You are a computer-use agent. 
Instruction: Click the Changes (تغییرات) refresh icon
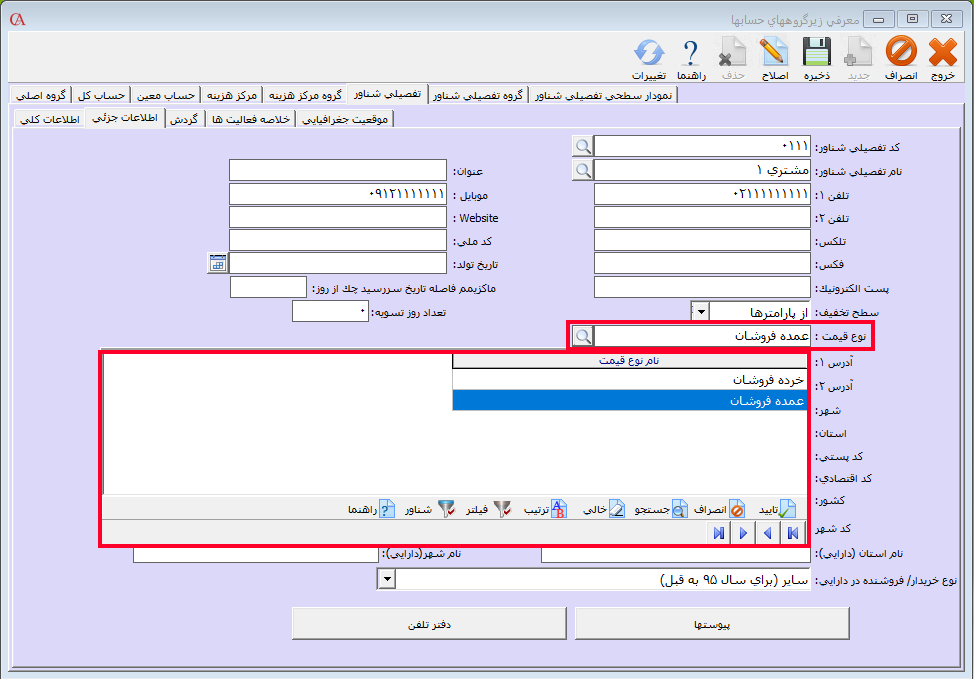[x=650, y=53]
